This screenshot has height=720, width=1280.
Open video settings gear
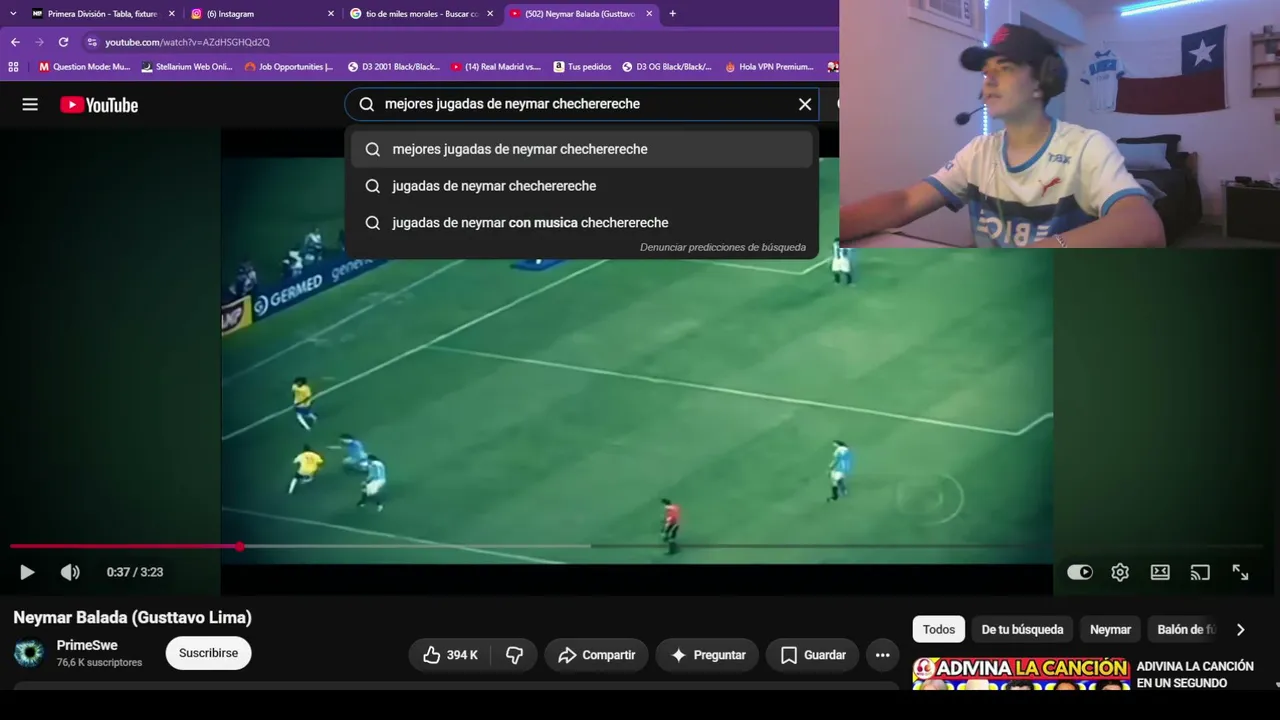(x=1120, y=572)
